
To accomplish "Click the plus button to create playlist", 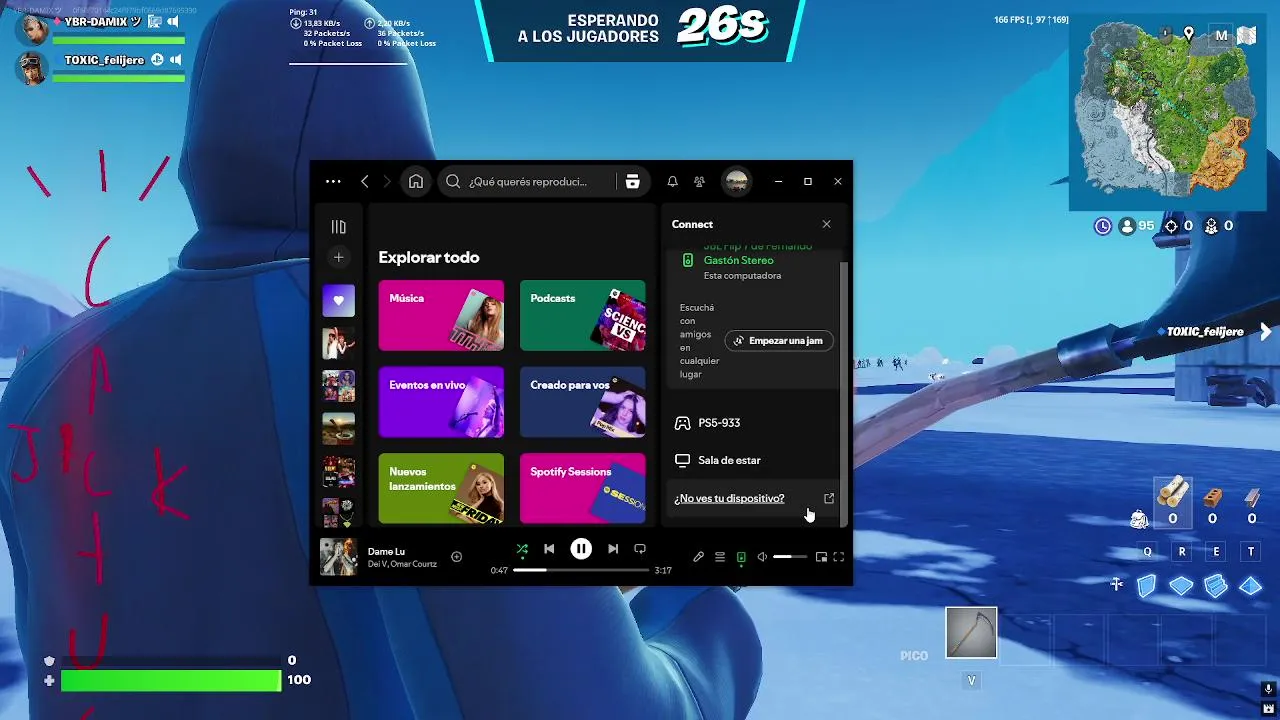I will click(x=338, y=257).
